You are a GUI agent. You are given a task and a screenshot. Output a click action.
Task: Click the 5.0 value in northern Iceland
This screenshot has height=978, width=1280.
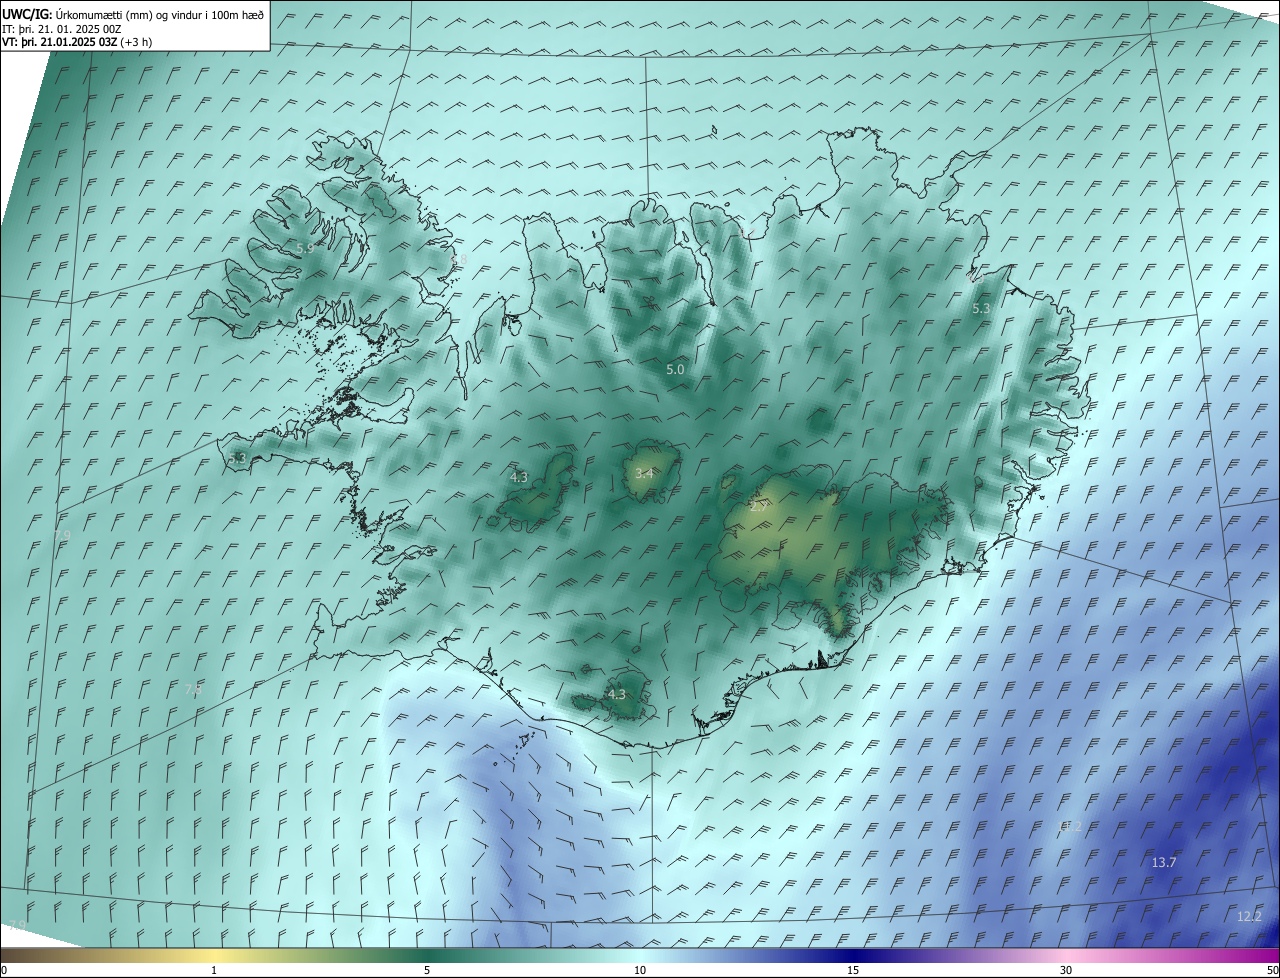tap(675, 370)
